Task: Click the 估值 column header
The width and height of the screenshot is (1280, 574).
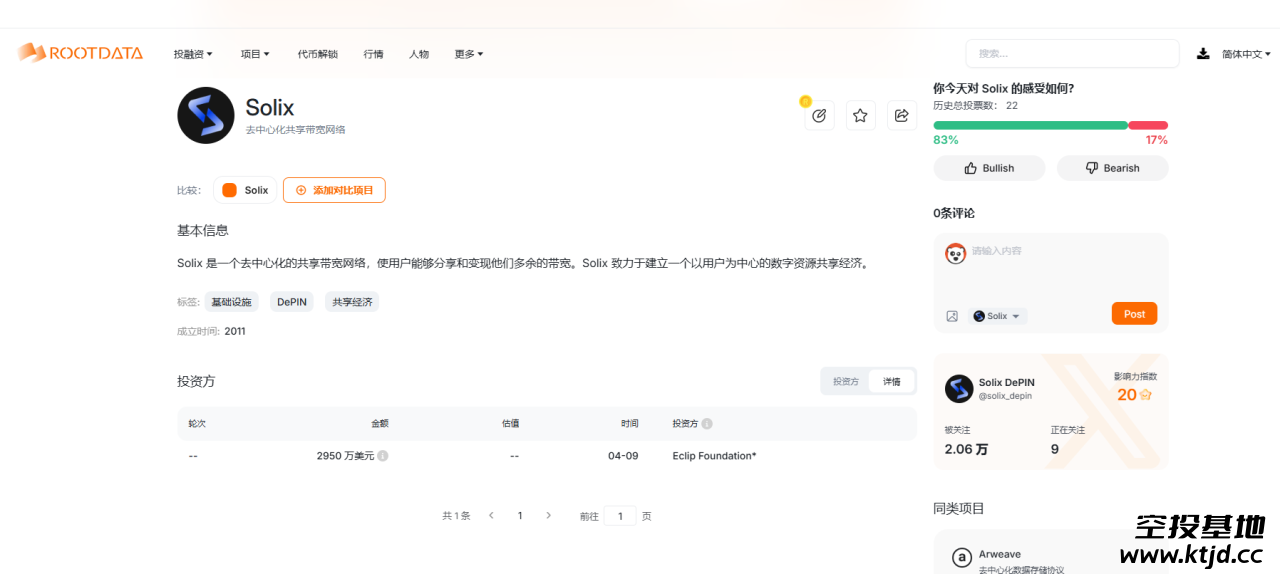Action: pos(510,424)
